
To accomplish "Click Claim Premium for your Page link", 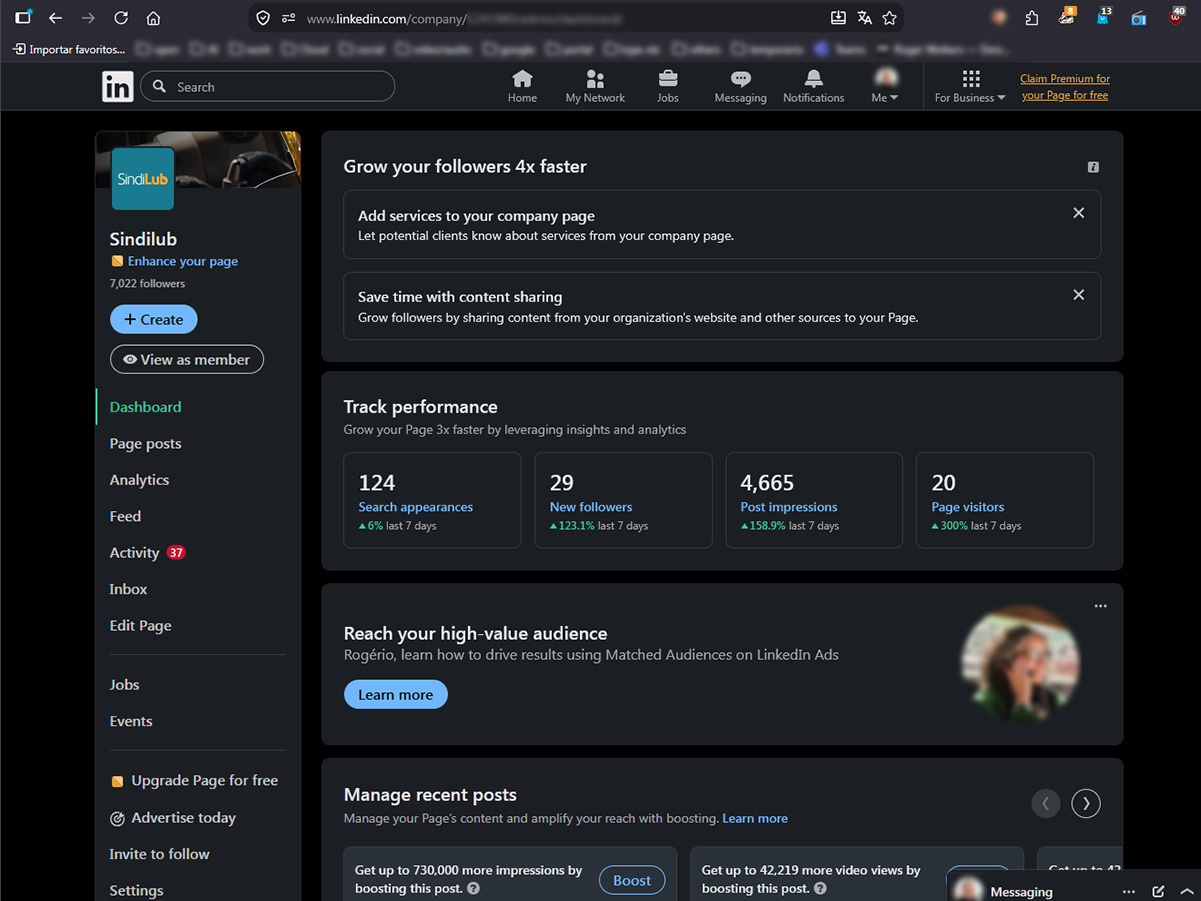I will 1064,87.
